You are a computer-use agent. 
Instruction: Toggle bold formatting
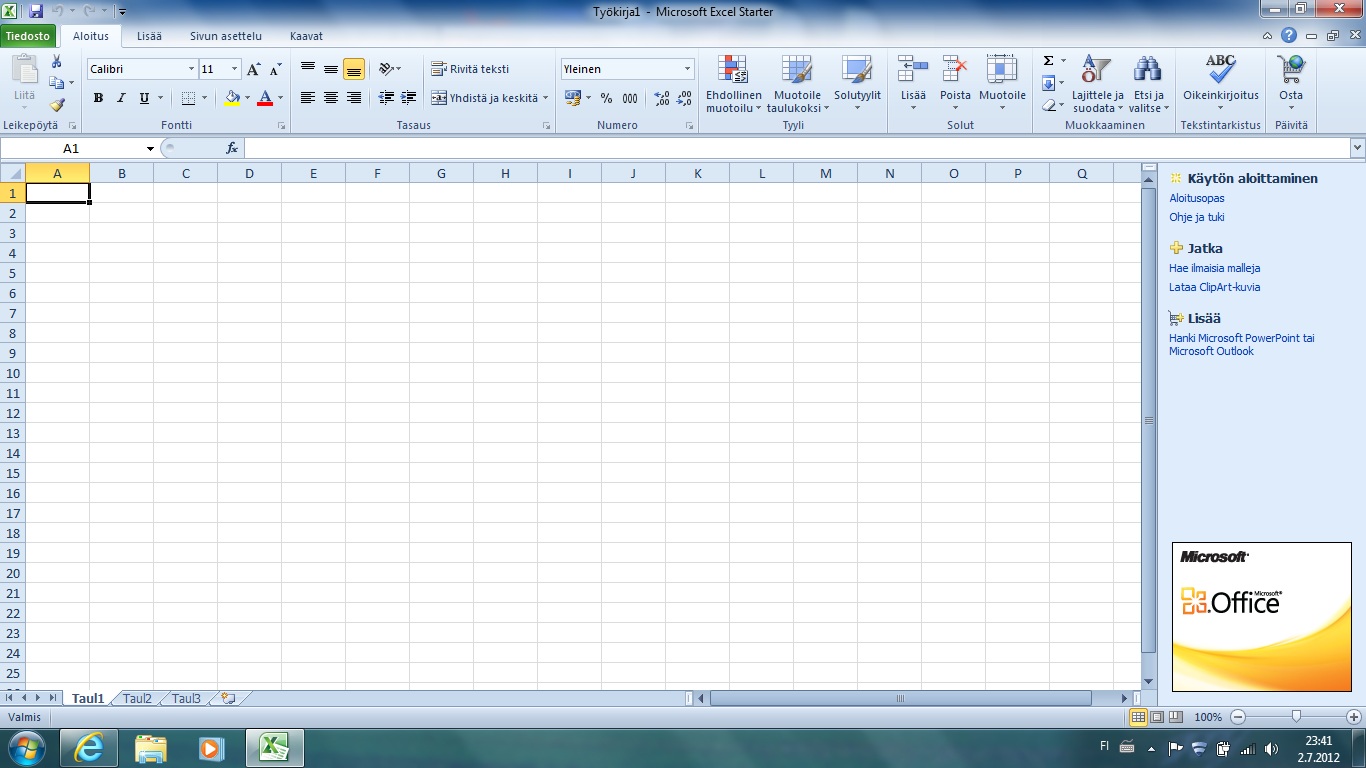(98, 98)
